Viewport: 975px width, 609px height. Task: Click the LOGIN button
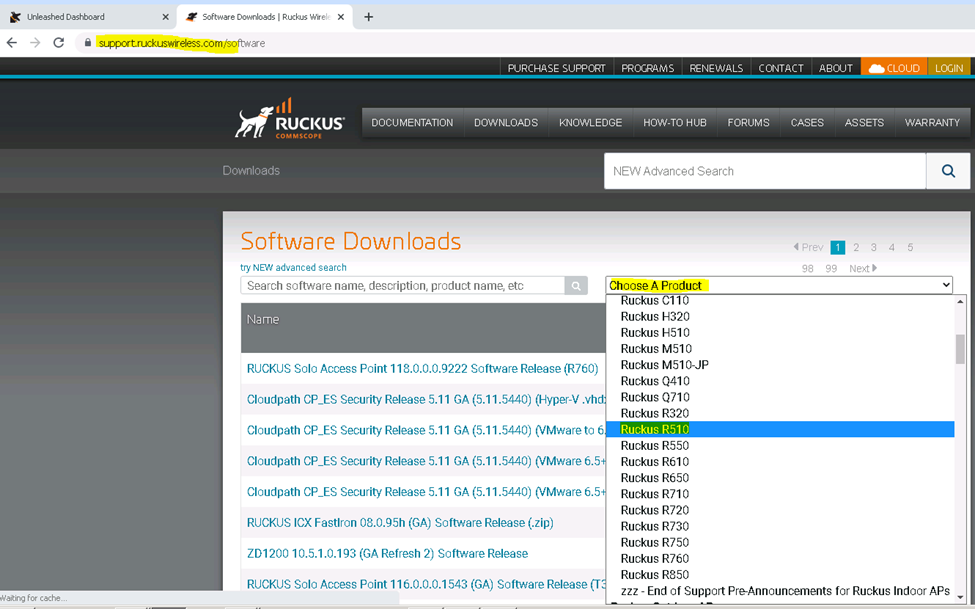[949, 68]
